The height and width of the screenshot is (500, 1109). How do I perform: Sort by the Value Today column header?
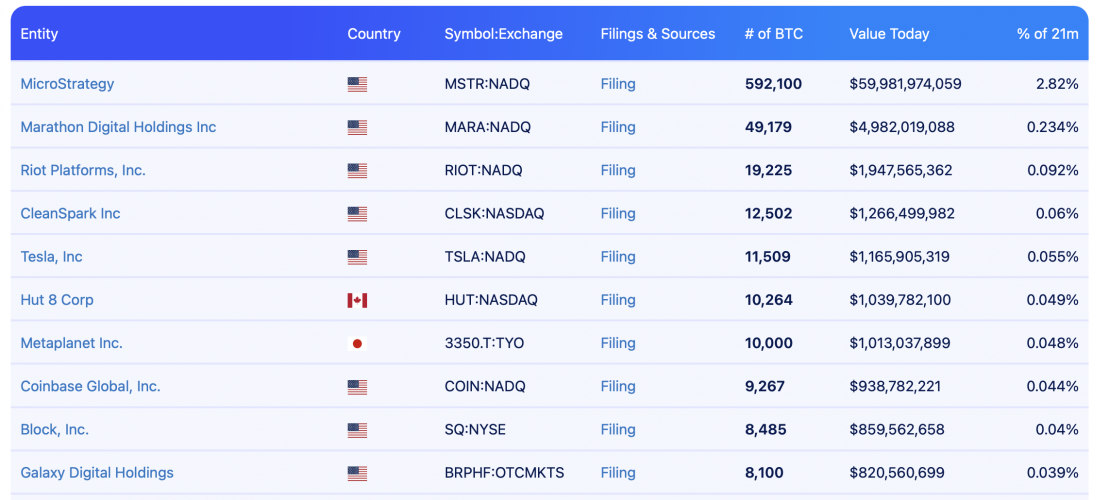[889, 34]
